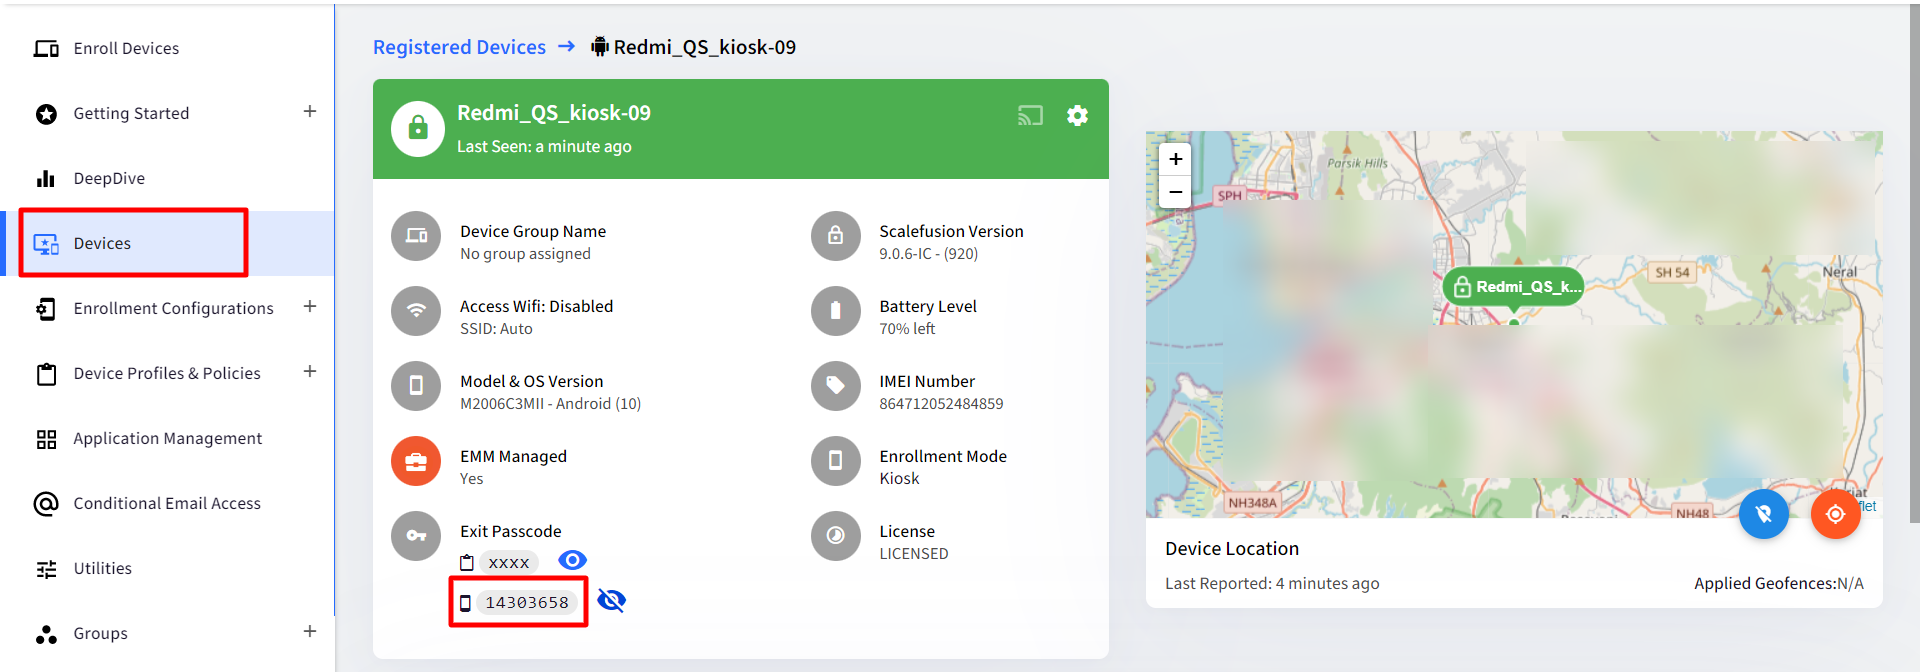Copy the xxxx passcode clipboard icon

tap(467, 563)
